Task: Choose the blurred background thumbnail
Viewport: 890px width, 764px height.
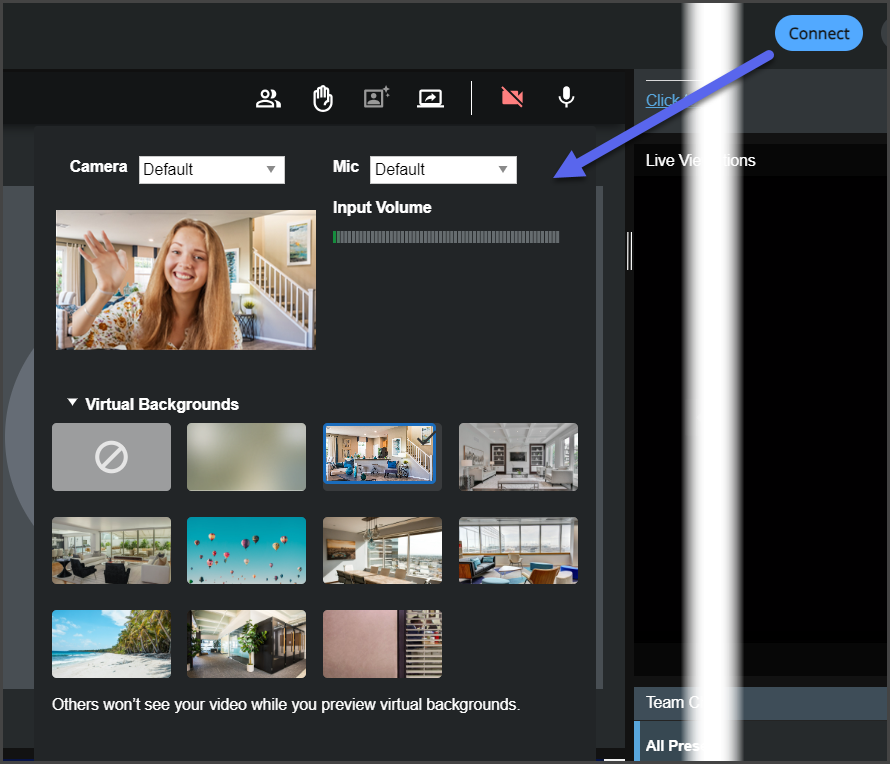Action: (x=246, y=457)
